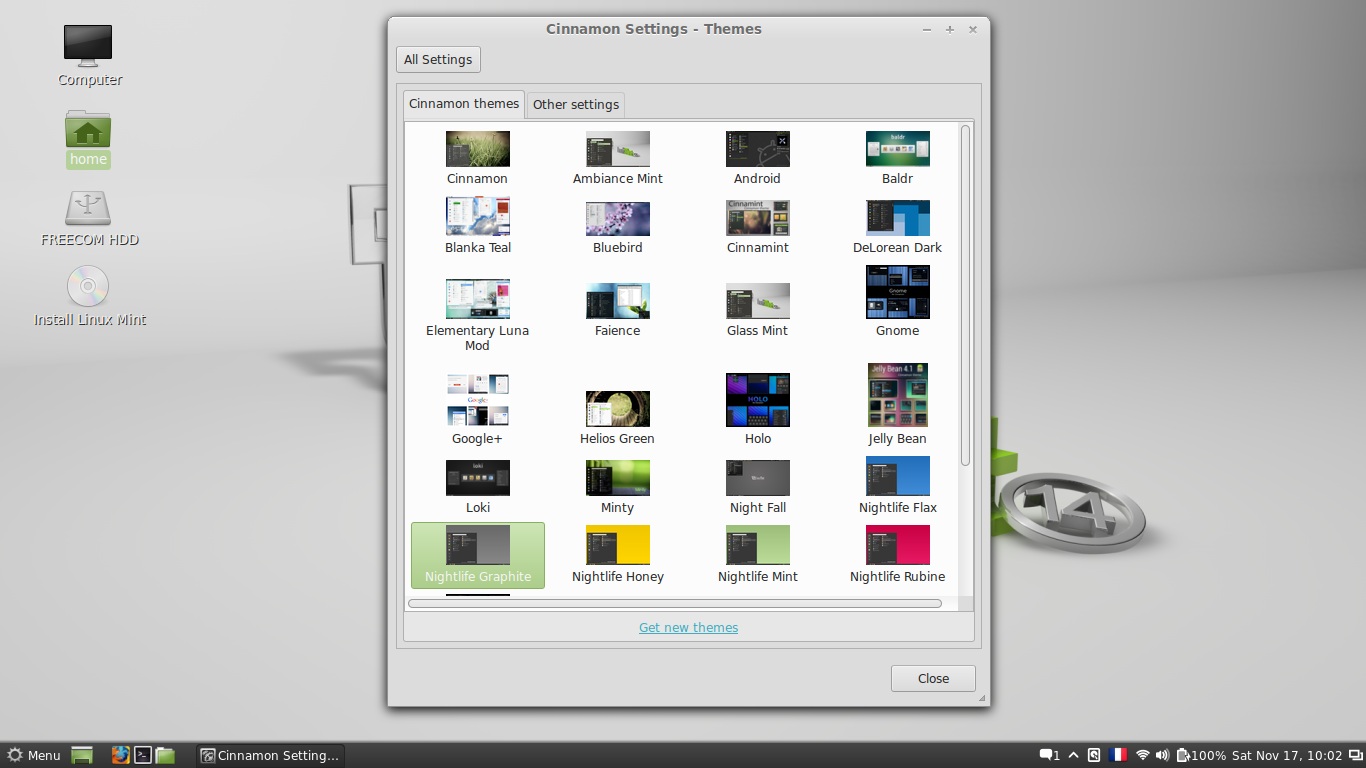Open the French flag keyboard layout
This screenshot has width=1366, height=768.
[1118, 755]
